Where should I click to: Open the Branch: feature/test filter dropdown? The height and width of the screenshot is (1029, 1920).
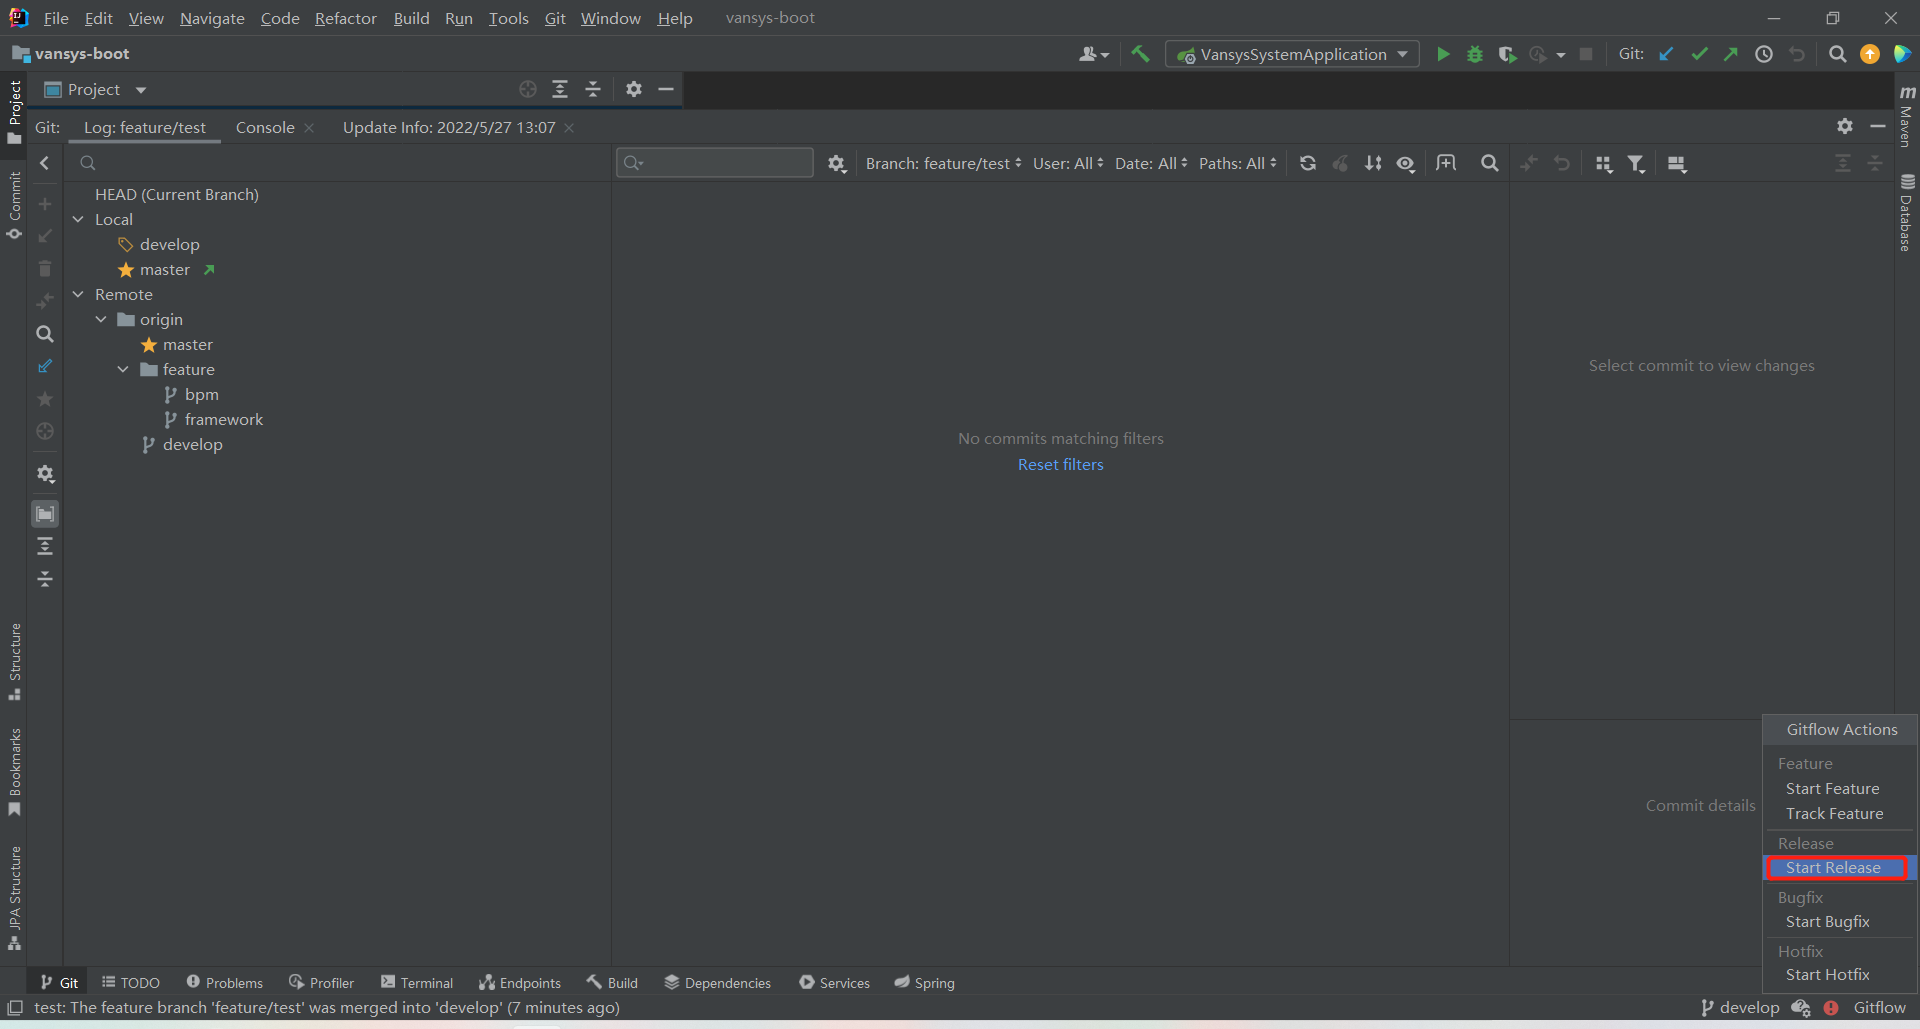pos(943,163)
